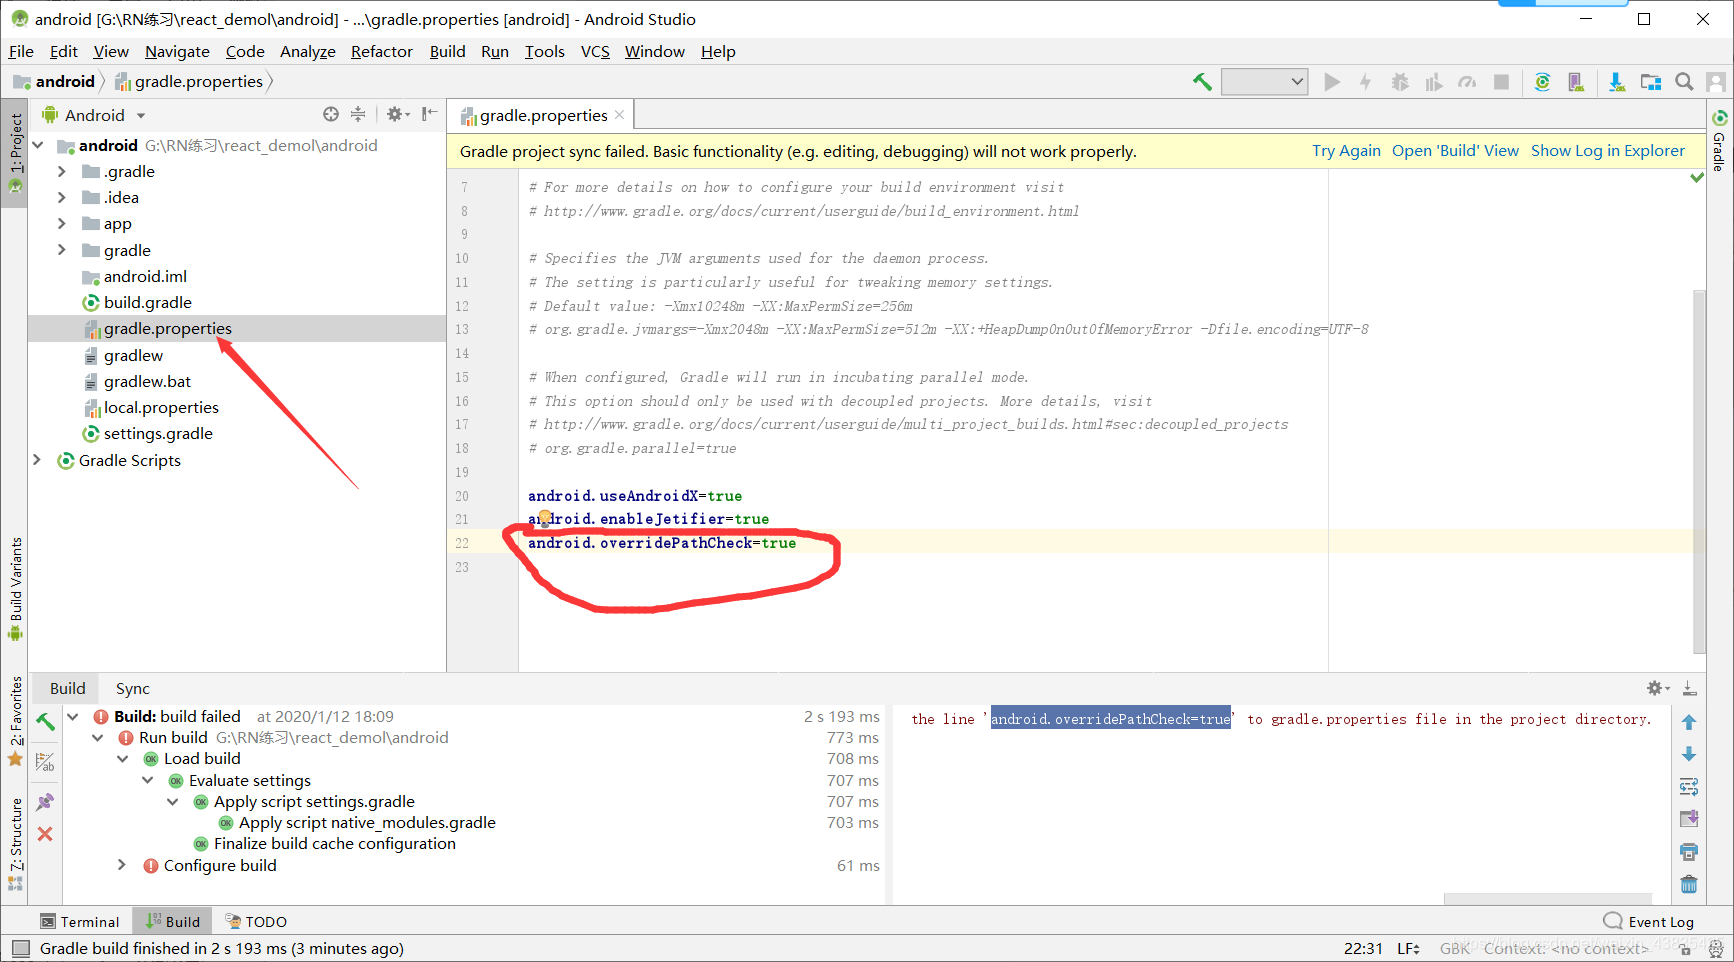The image size is (1734, 962).
Task: Click Show Log in Explorer link
Action: pos(1608,151)
